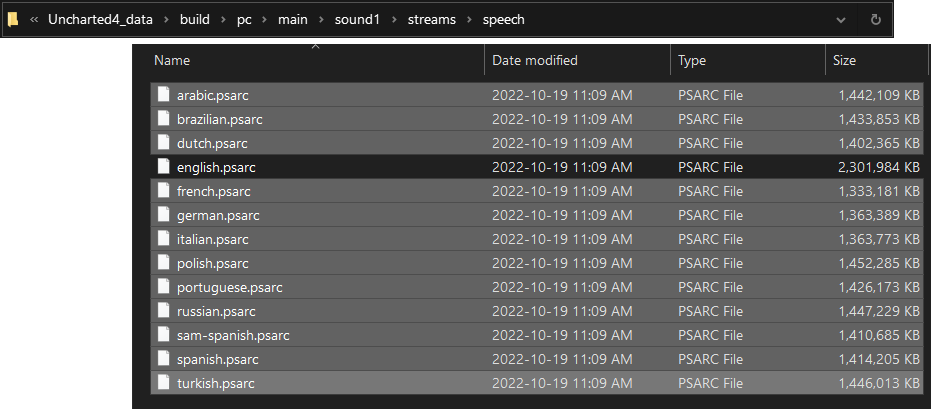931x409 pixels.
Task: Refresh the current folder view
Action: point(875,19)
